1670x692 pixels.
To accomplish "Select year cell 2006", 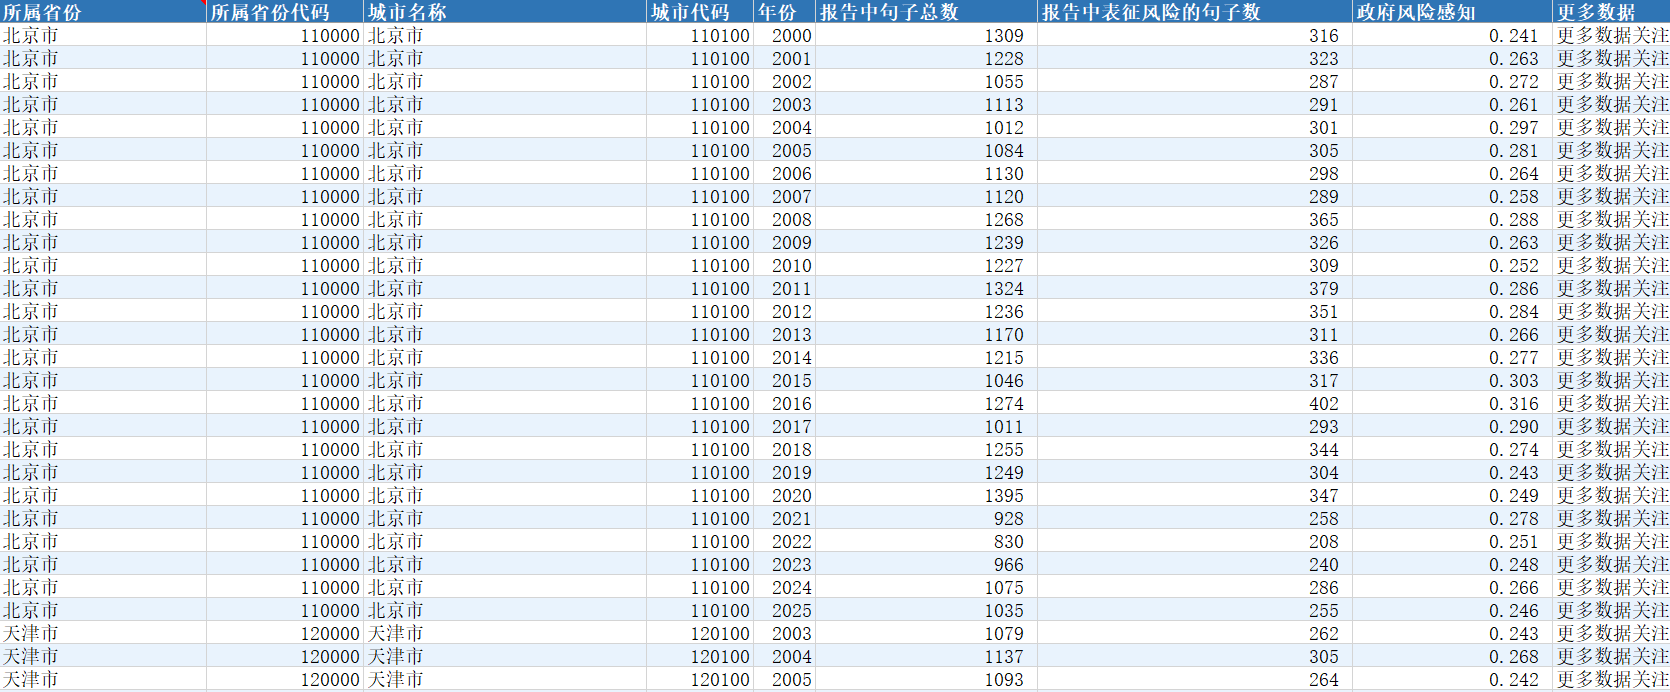I will click(x=792, y=173).
